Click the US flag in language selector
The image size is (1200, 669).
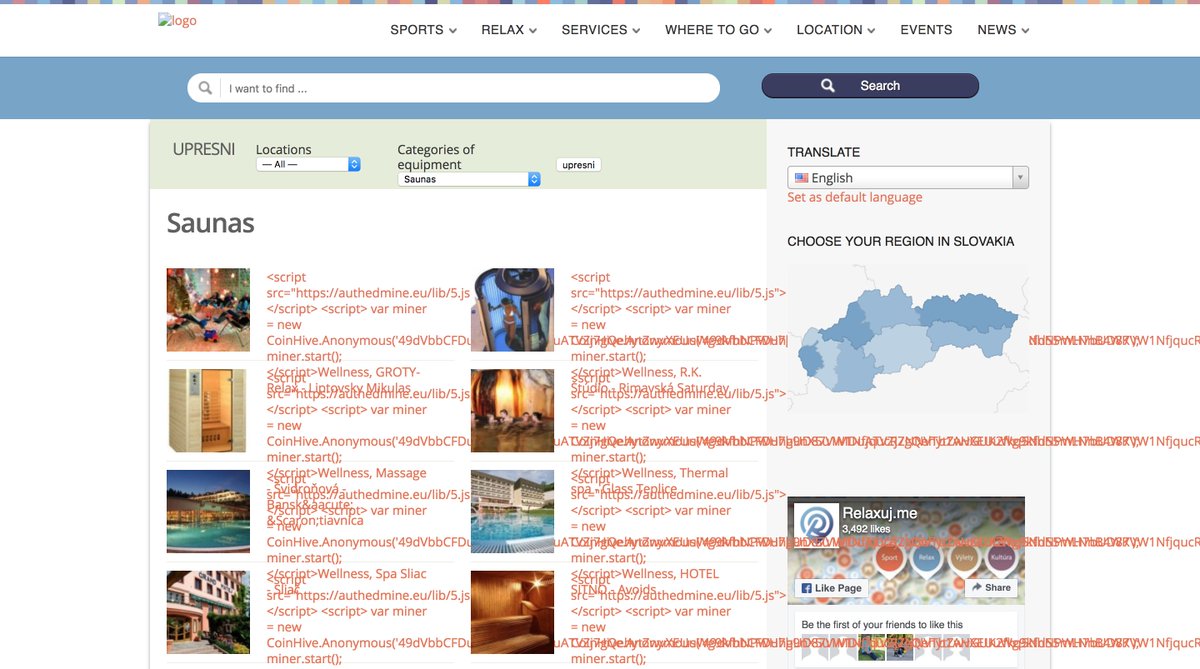(x=801, y=178)
